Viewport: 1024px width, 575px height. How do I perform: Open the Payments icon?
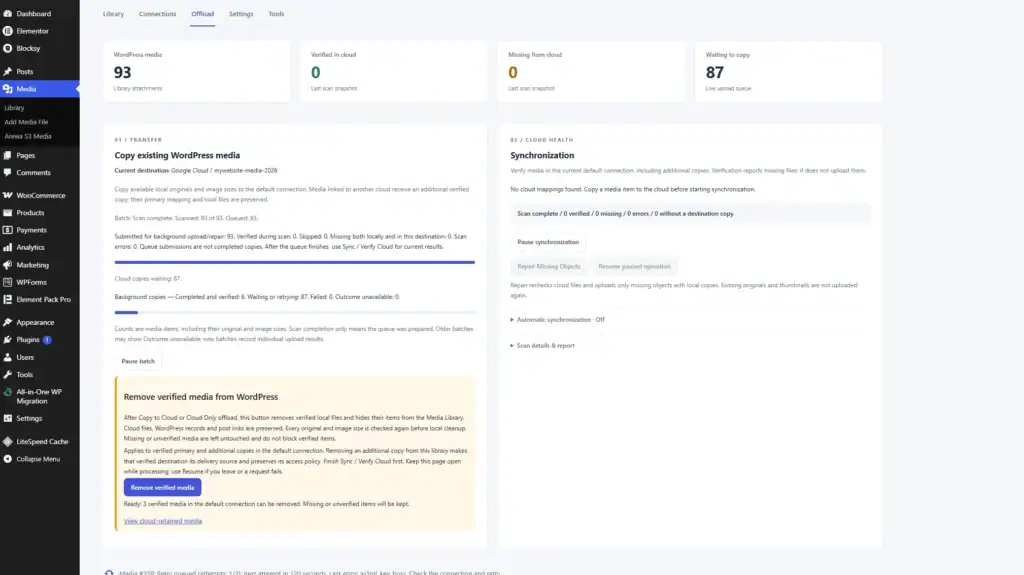coord(7,230)
